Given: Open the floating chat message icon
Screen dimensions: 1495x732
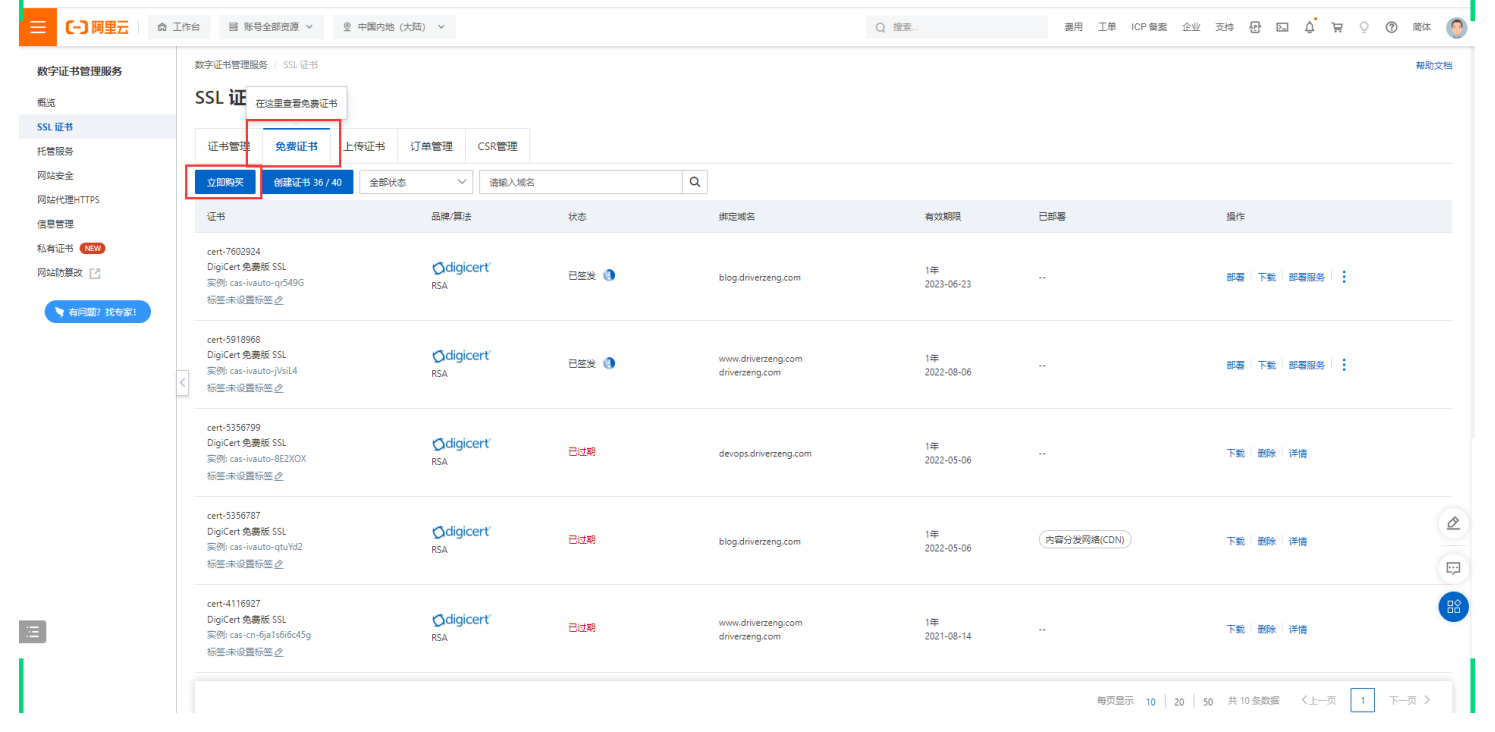Looking at the screenshot, I should pos(1453,568).
